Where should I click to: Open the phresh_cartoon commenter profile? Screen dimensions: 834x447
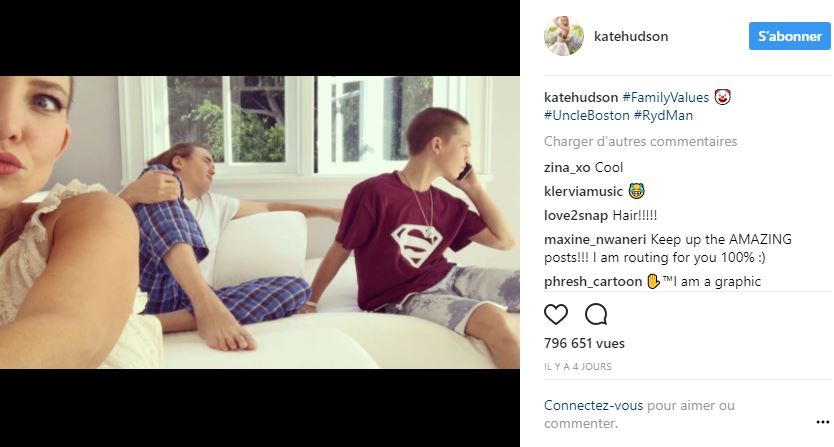pos(593,282)
